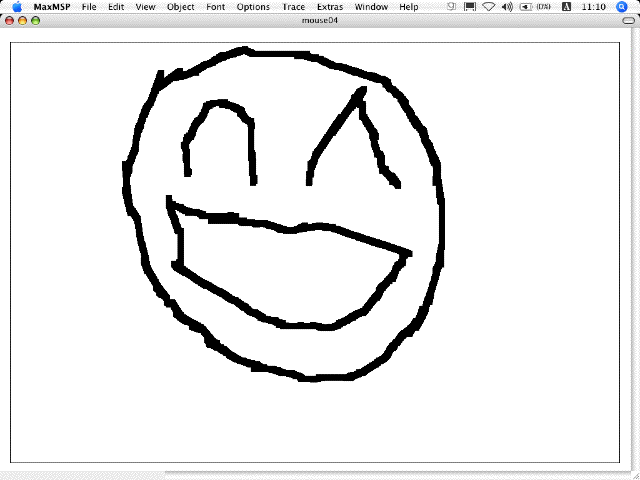Minimize the mouse04 window with yellow button
This screenshot has height=480, width=640.
click(x=22, y=21)
